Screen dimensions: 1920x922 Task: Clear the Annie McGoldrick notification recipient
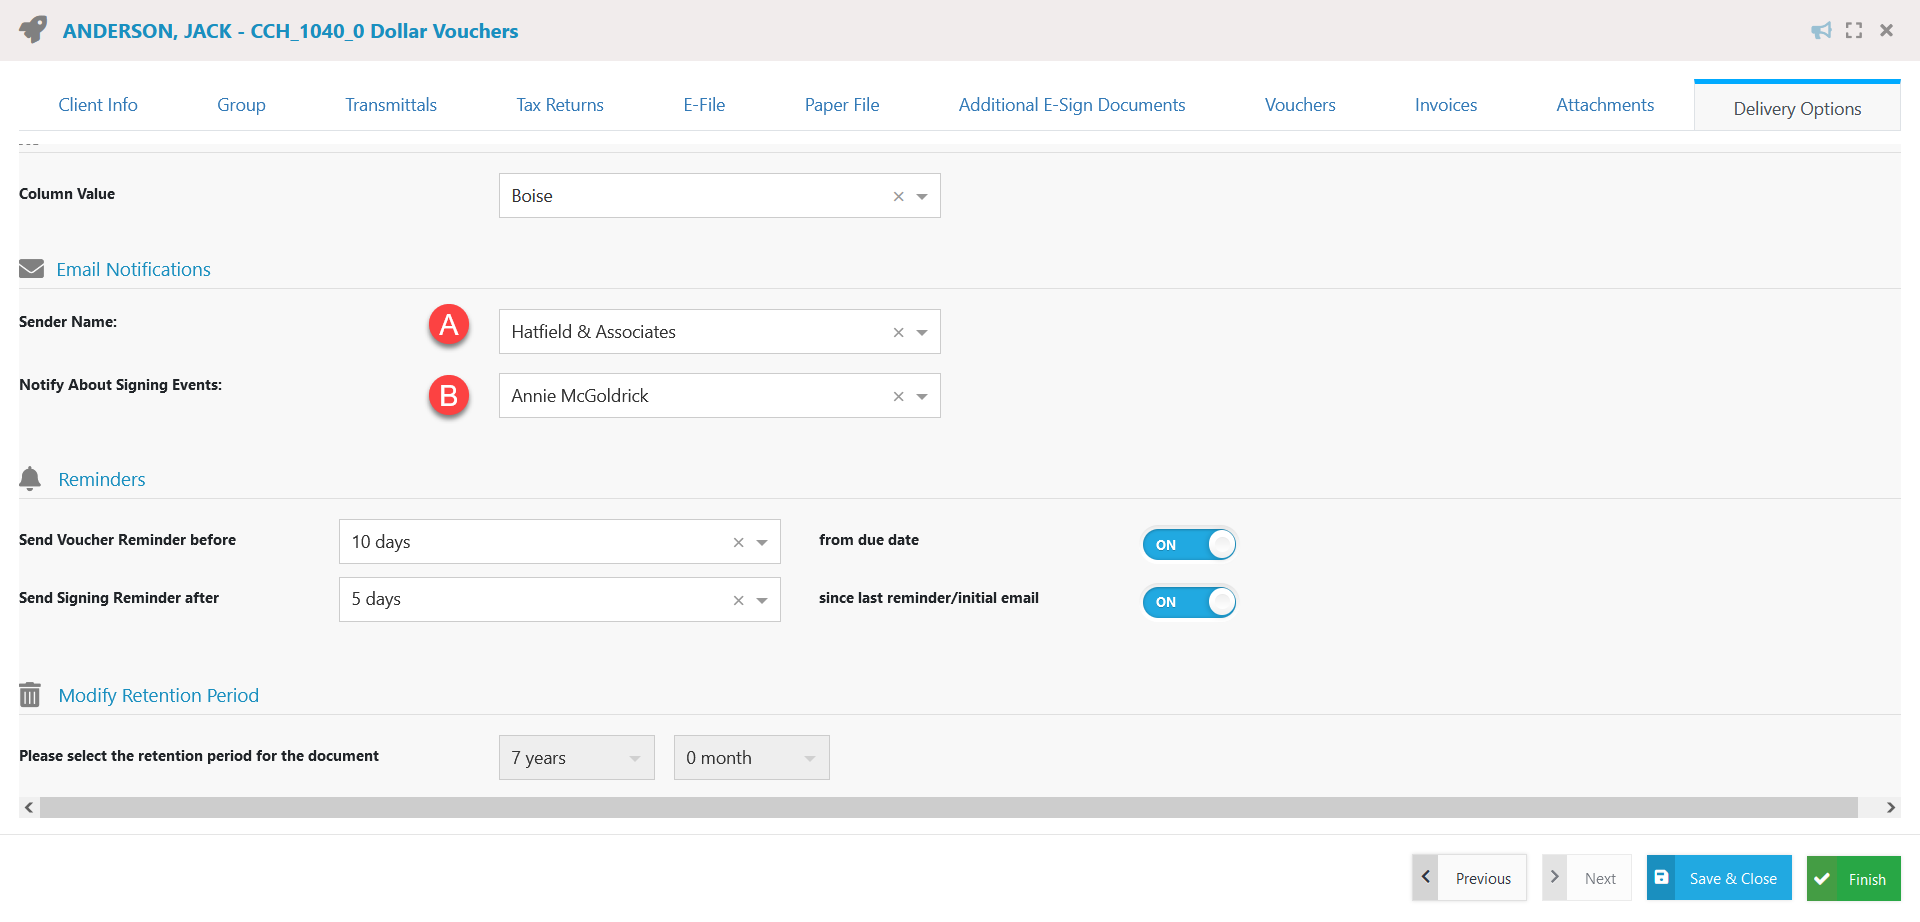(x=898, y=396)
